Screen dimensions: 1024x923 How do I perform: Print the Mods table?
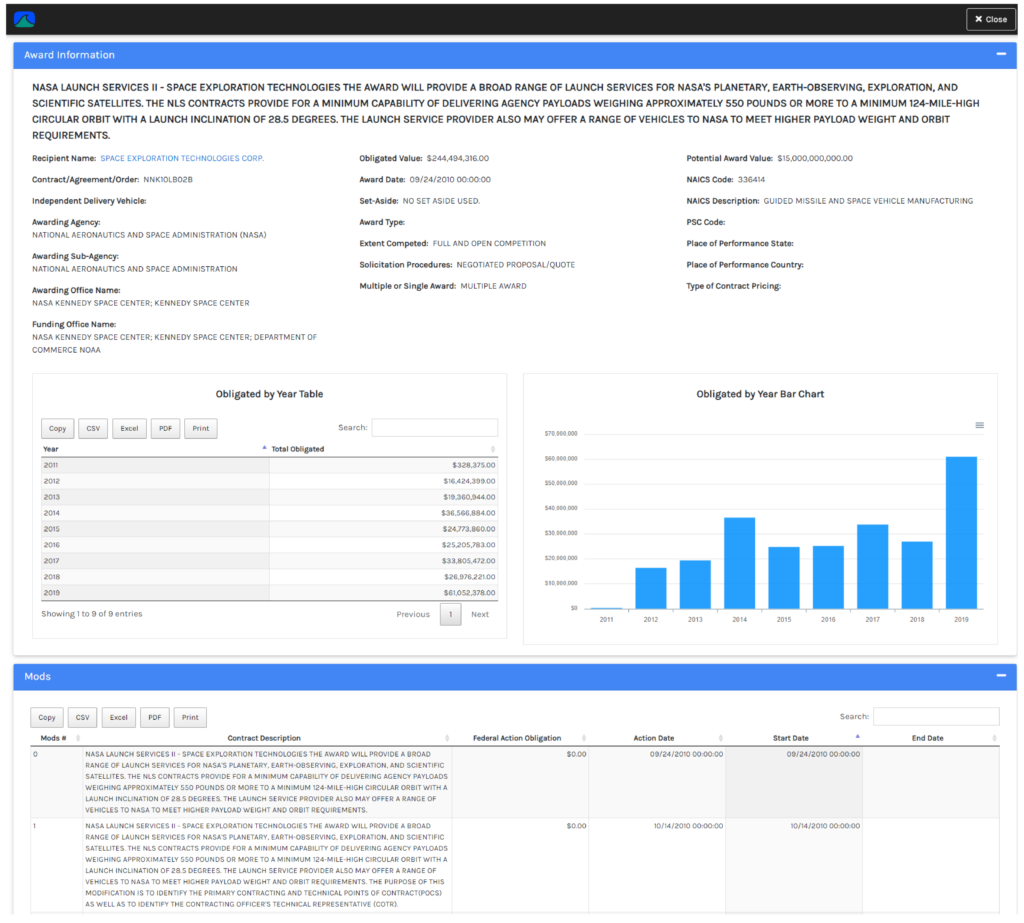click(190, 717)
